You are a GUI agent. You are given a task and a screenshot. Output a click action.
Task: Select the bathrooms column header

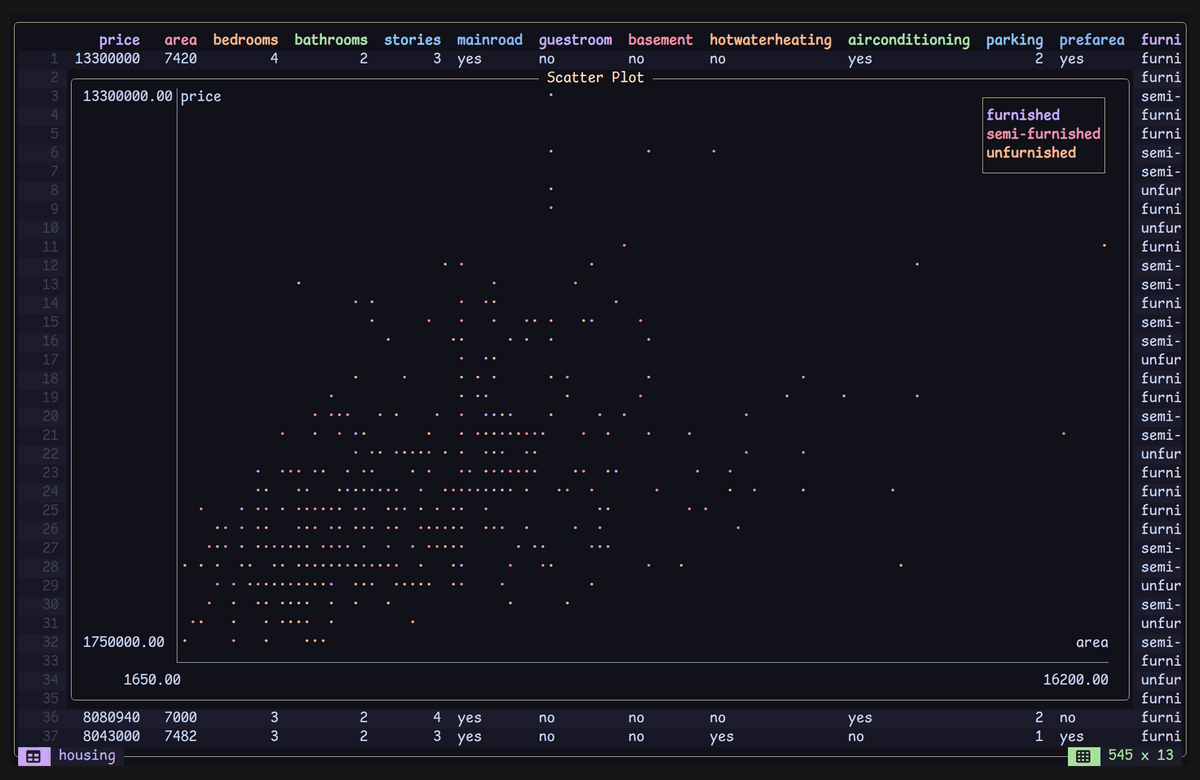[x=331, y=40]
